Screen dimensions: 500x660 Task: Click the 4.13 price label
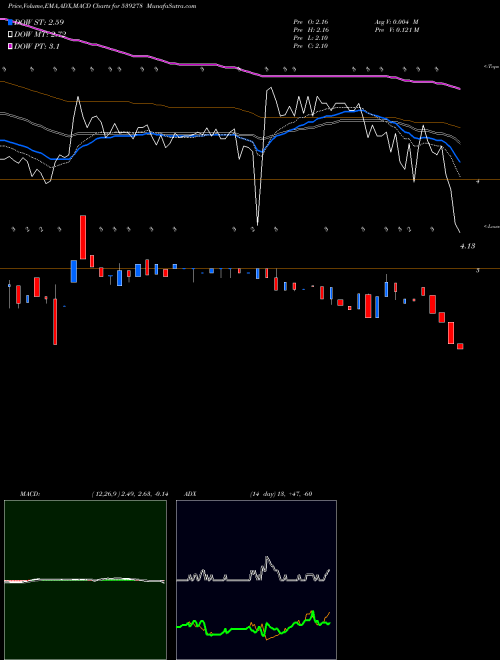click(x=467, y=246)
